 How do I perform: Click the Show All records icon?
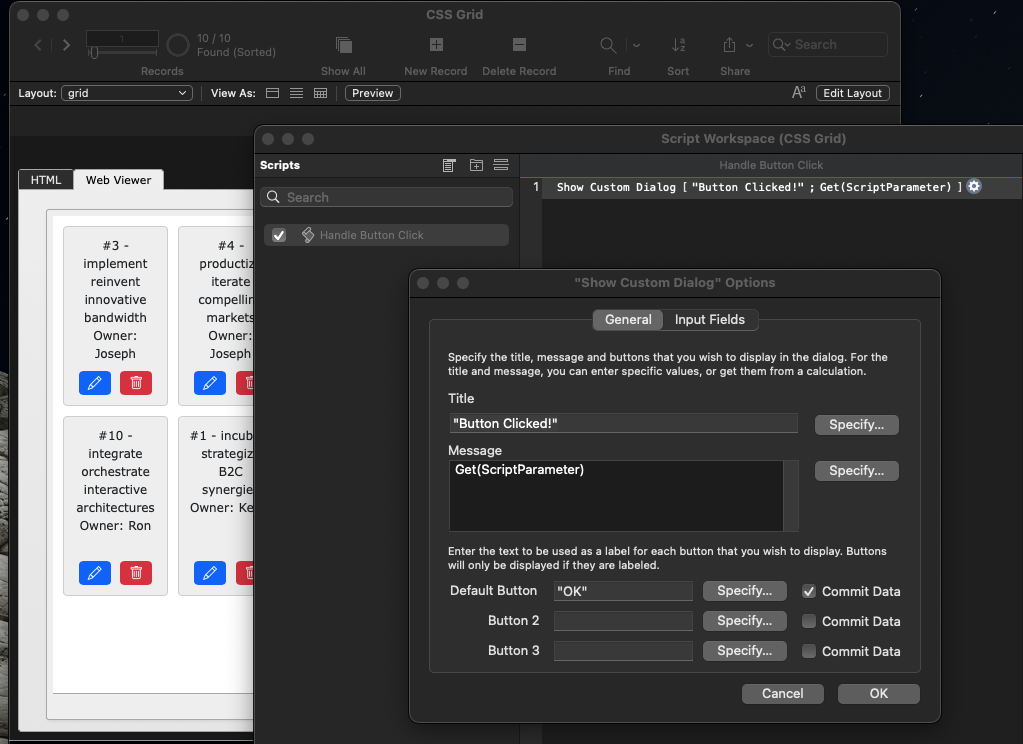343,45
